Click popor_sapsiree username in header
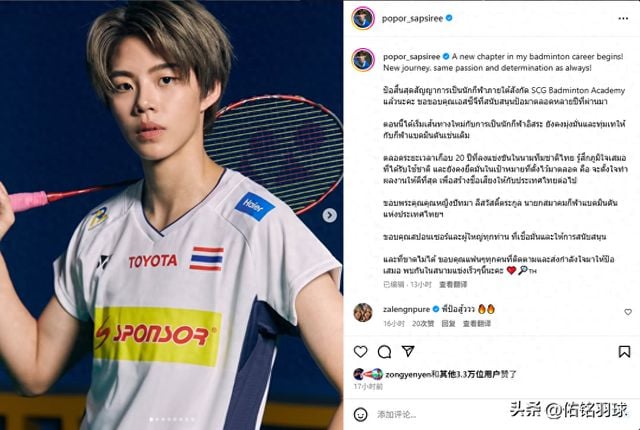This screenshot has width=640, height=430. (412, 18)
